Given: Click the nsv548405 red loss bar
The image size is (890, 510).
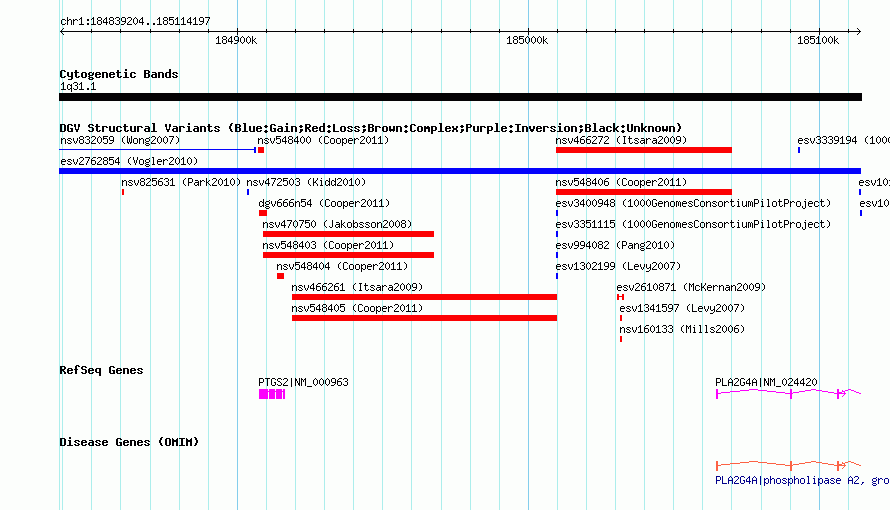Looking at the screenshot, I should 425,318.
